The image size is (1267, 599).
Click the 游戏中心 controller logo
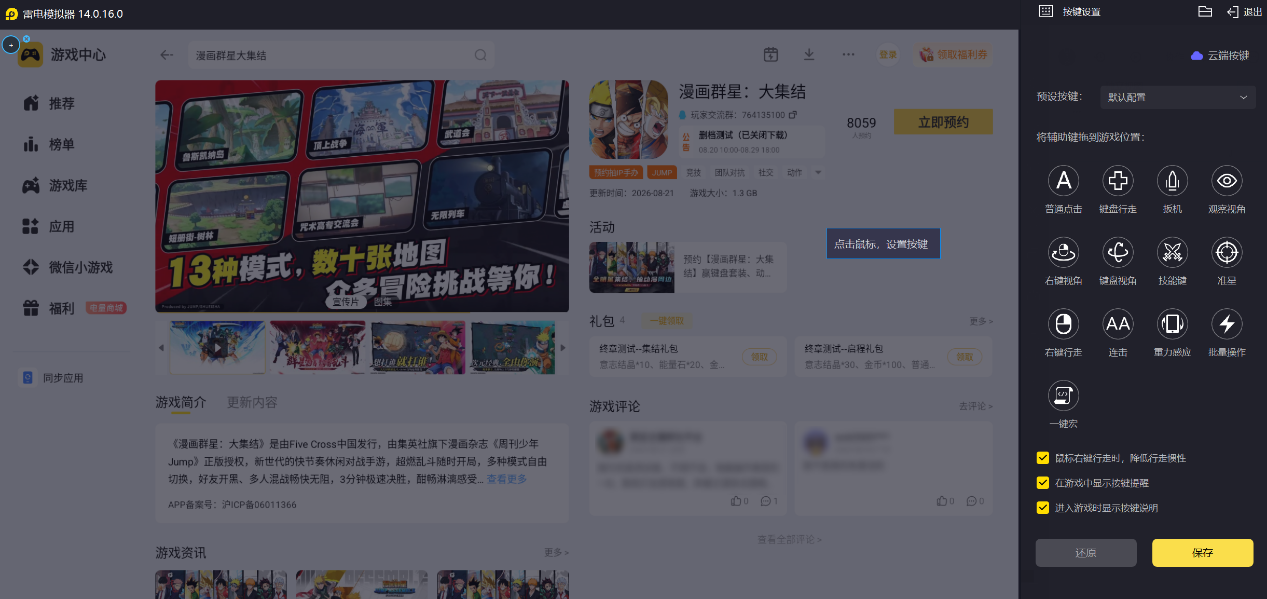pos(30,55)
